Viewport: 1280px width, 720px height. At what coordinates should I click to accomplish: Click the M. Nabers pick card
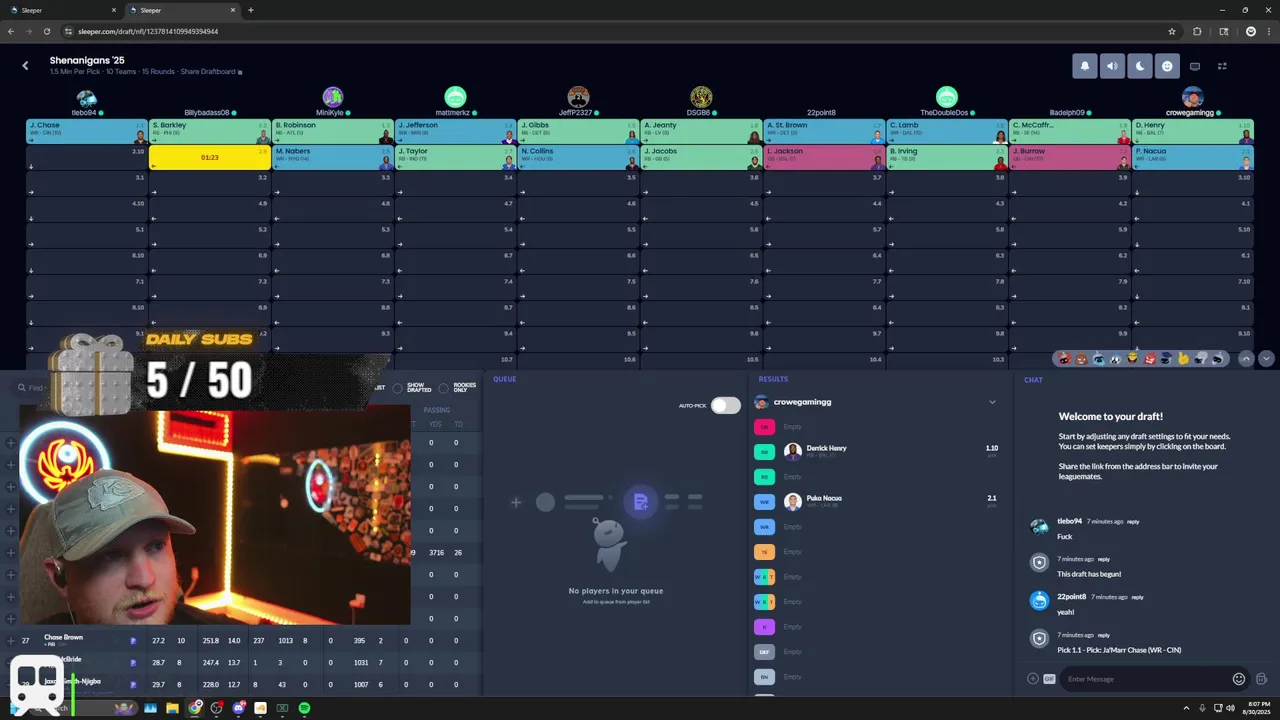333,157
